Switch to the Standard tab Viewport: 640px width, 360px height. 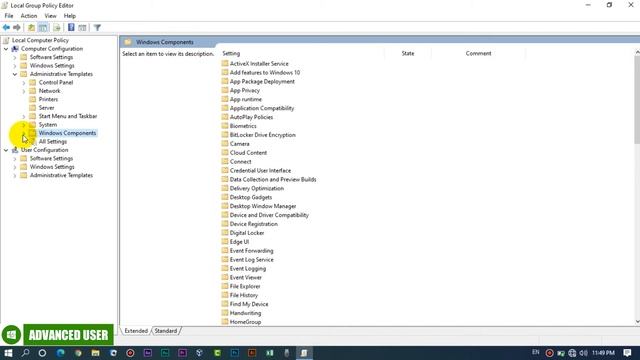pyautogui.click(x=166, y=331)
